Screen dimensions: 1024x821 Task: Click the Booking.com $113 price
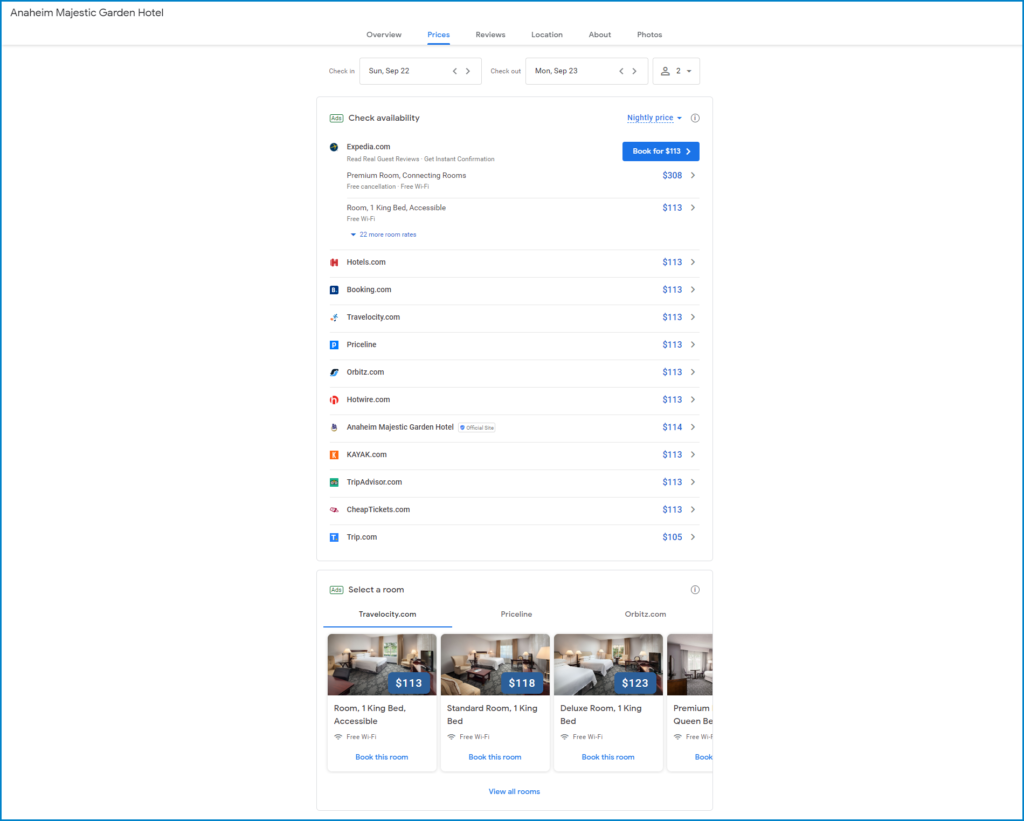(x=672, y=290)
